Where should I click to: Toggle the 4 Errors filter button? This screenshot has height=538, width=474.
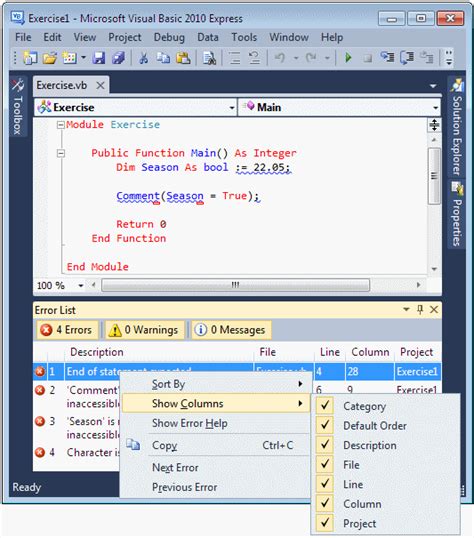[67, 330]
